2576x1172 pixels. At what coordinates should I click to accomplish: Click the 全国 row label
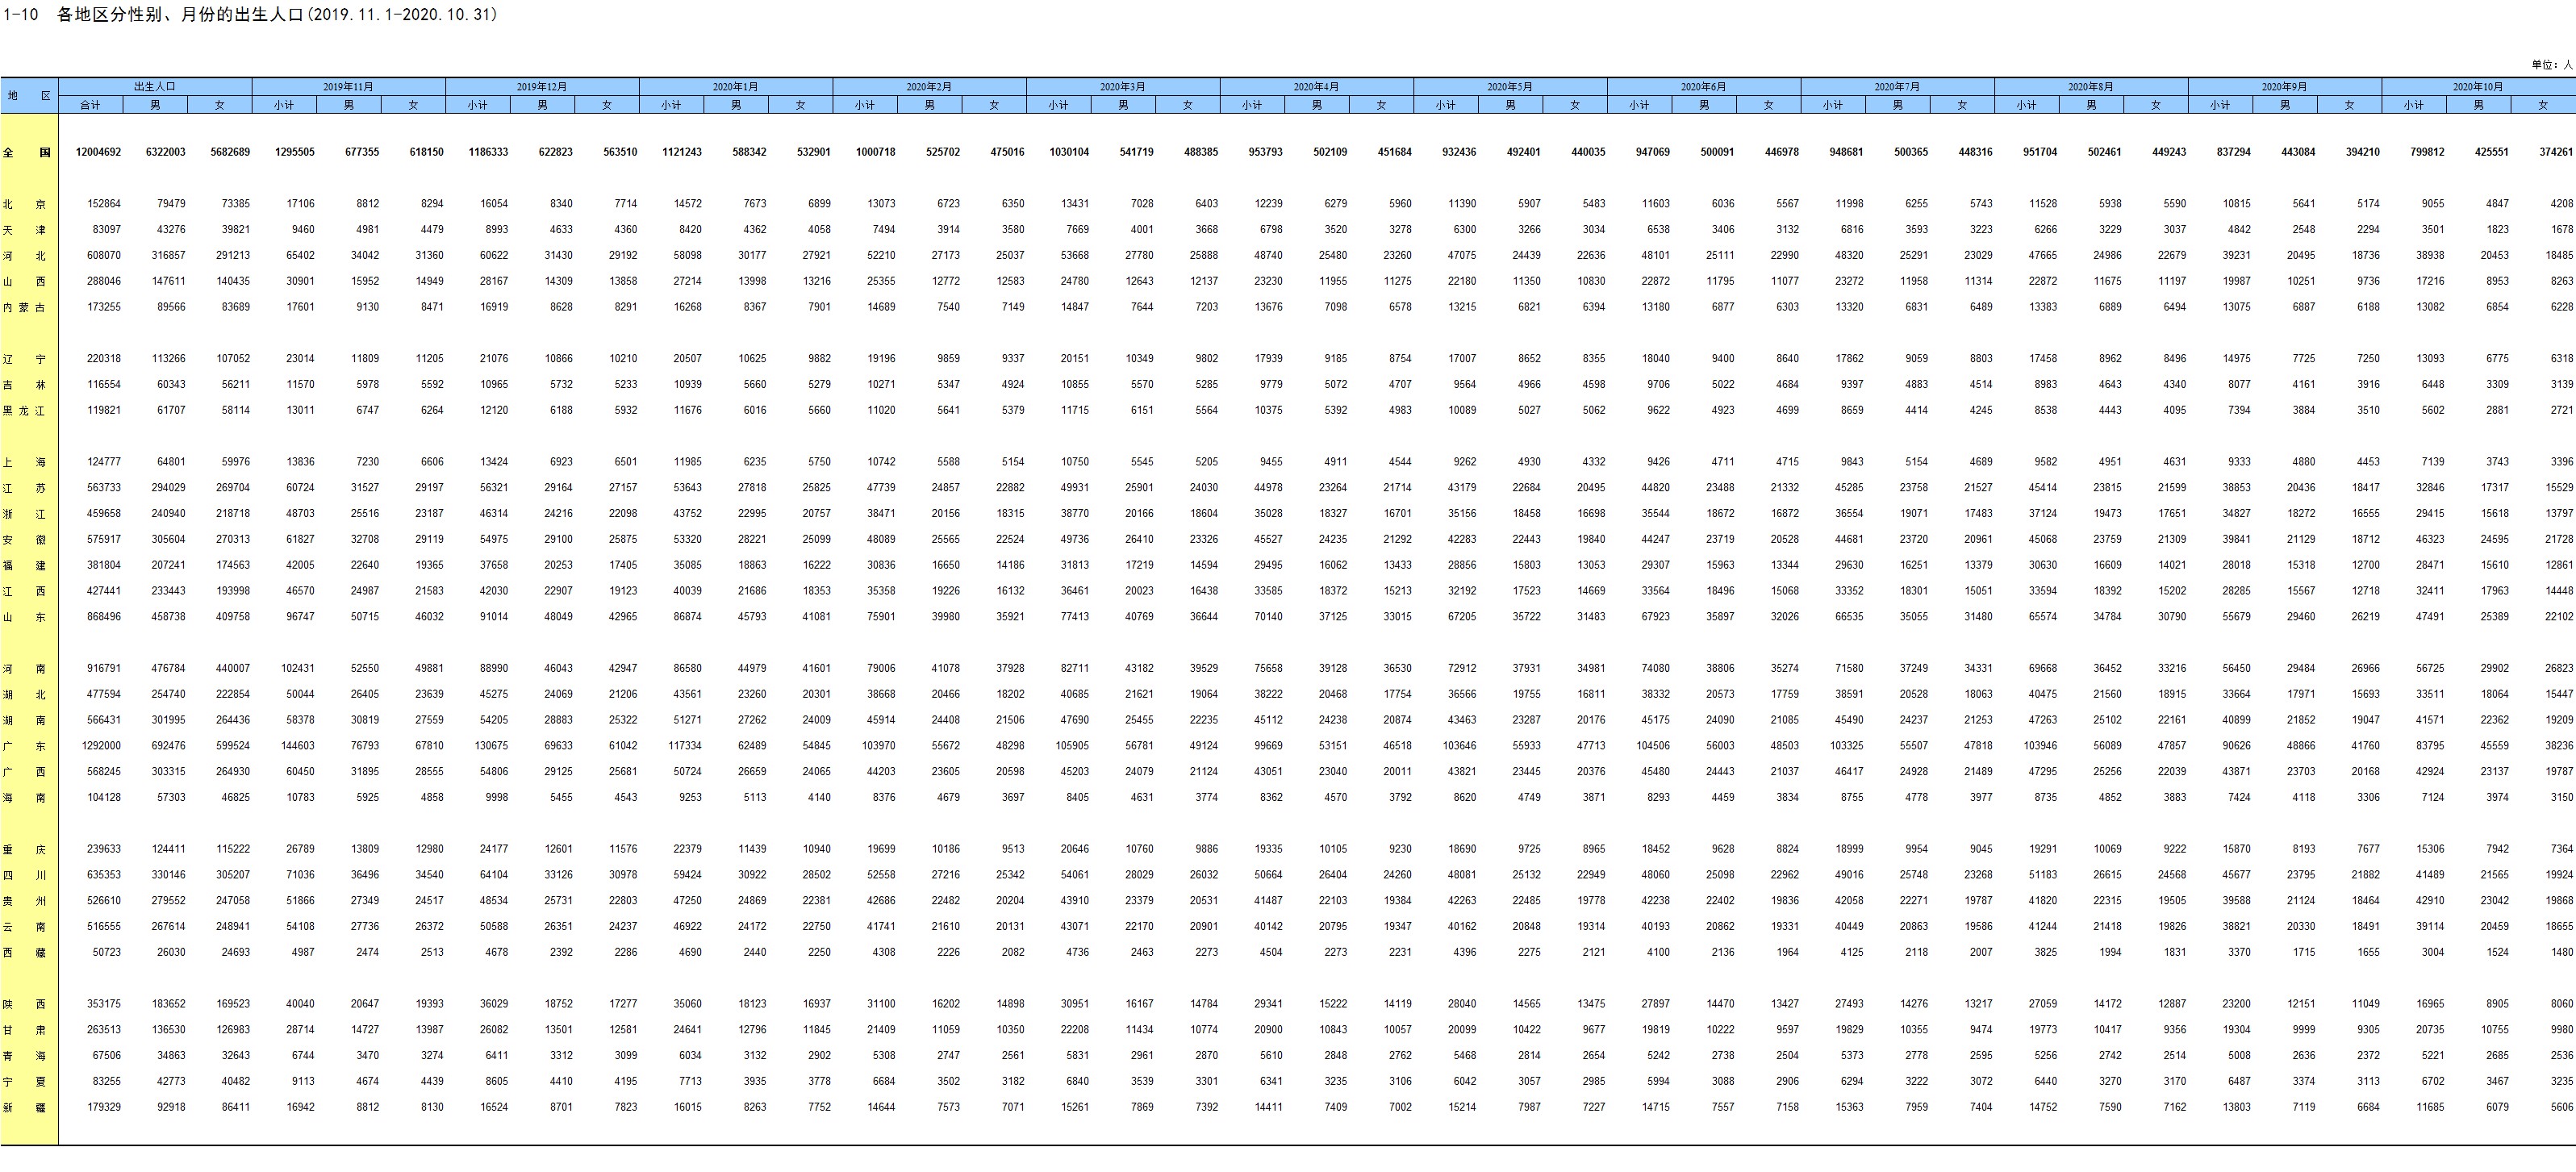(x=28, y=152)
